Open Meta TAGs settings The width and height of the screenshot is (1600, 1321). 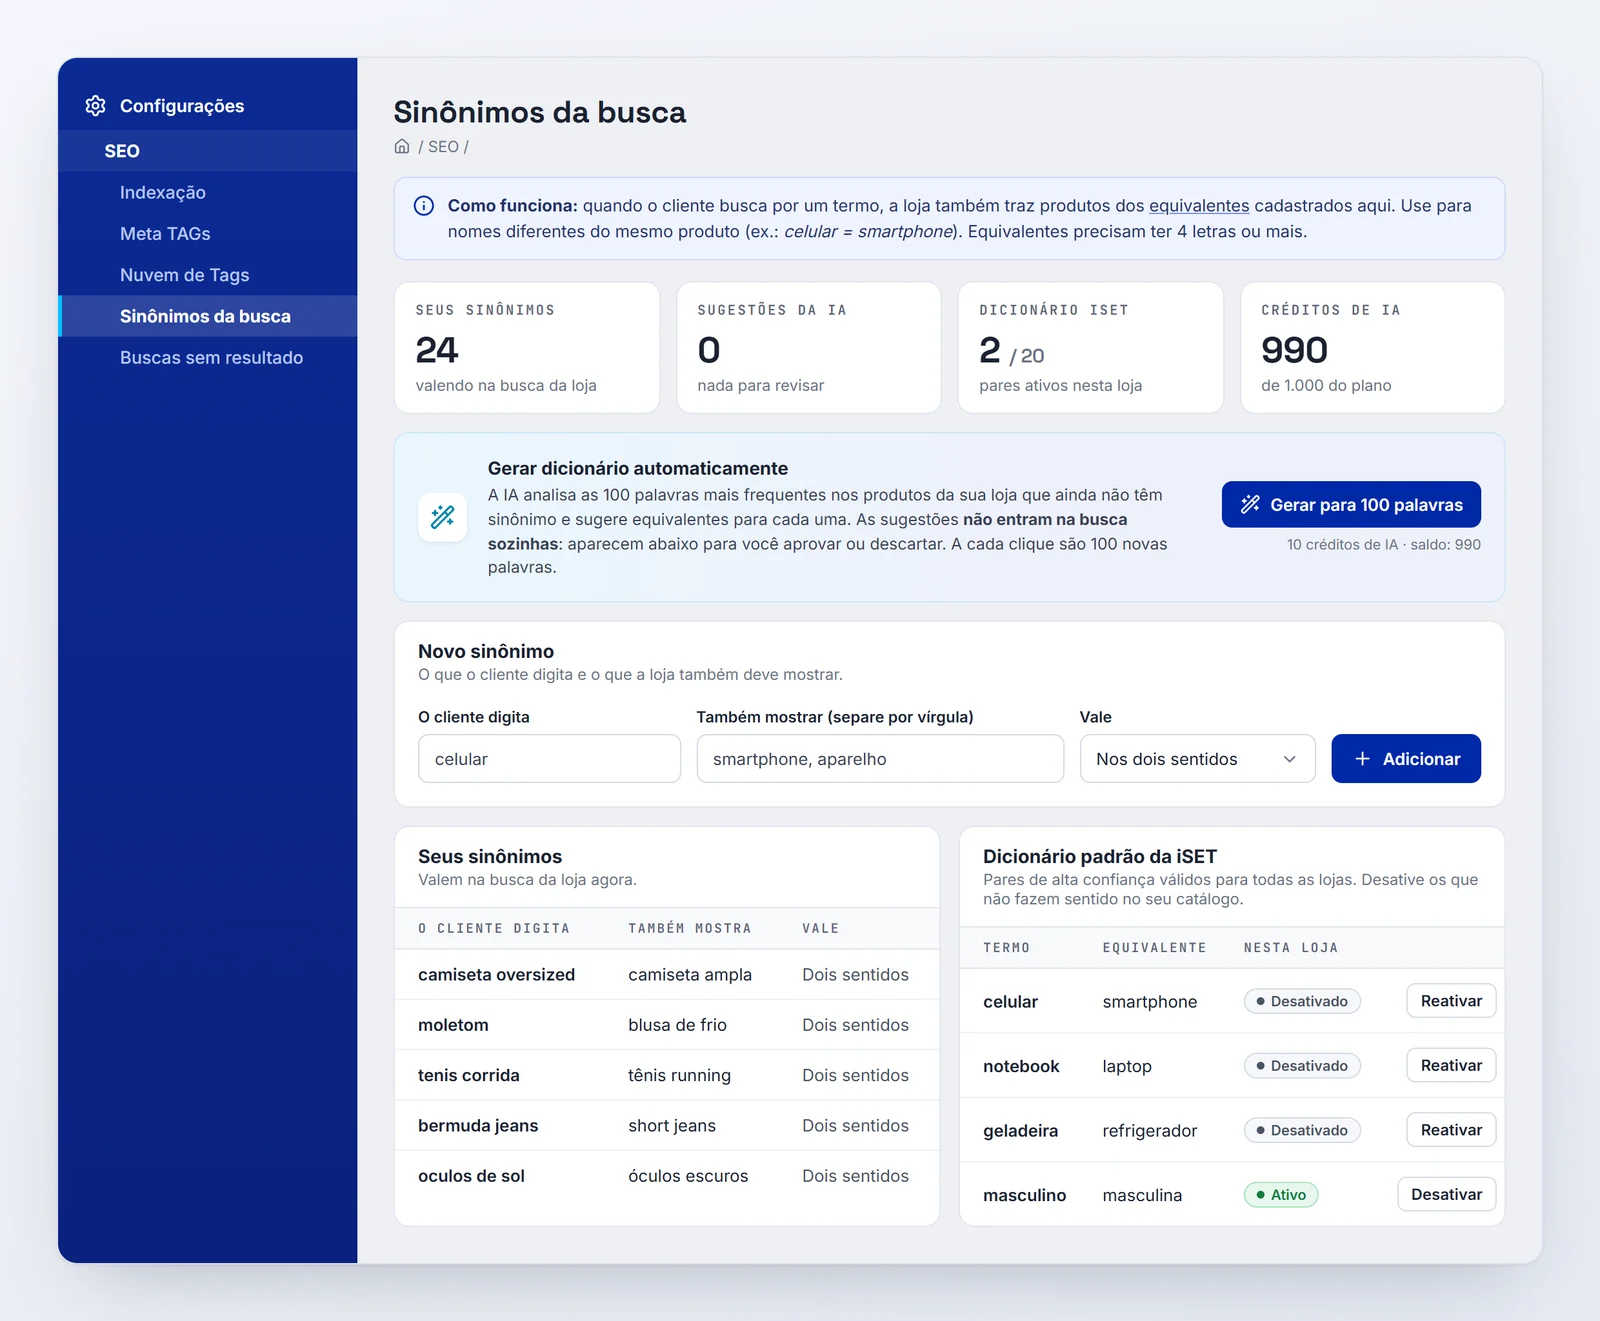coord(208,233)
